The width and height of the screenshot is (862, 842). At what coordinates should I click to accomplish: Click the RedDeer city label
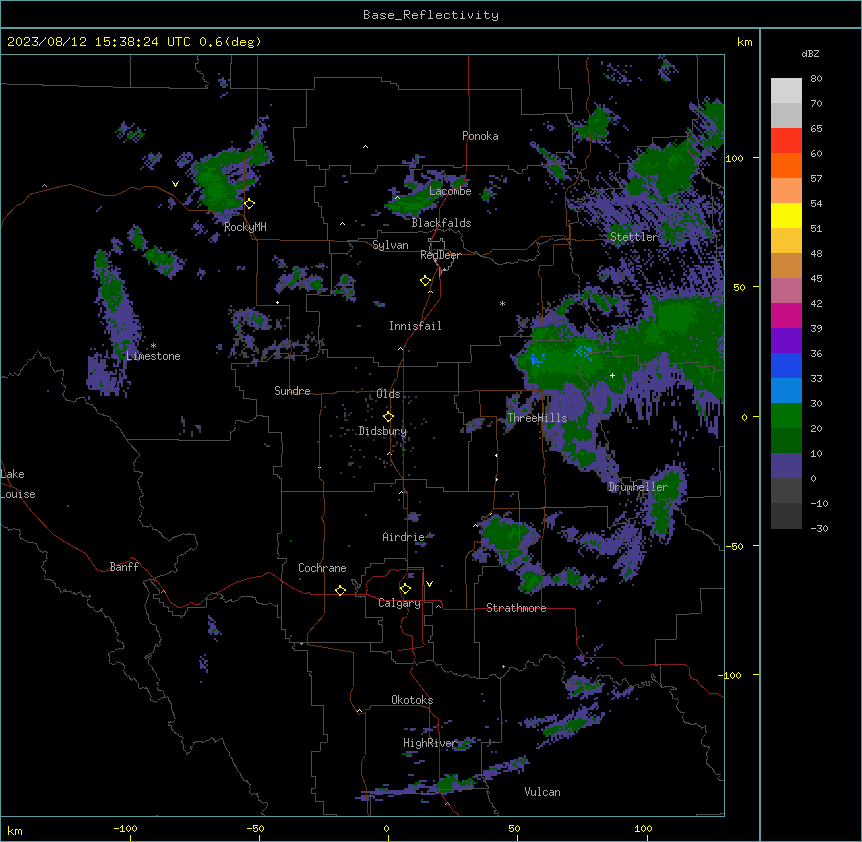(x=440, y=255)
